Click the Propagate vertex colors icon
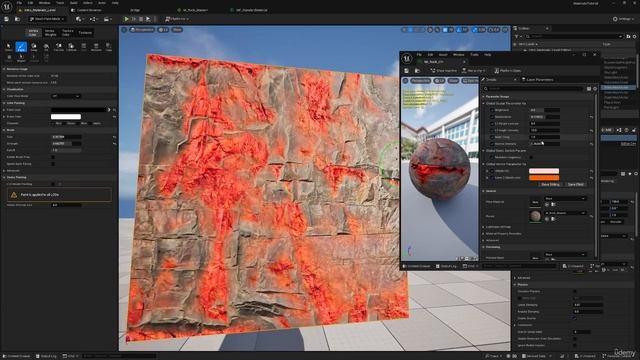 pyautogui.click(x=59, y=47)
